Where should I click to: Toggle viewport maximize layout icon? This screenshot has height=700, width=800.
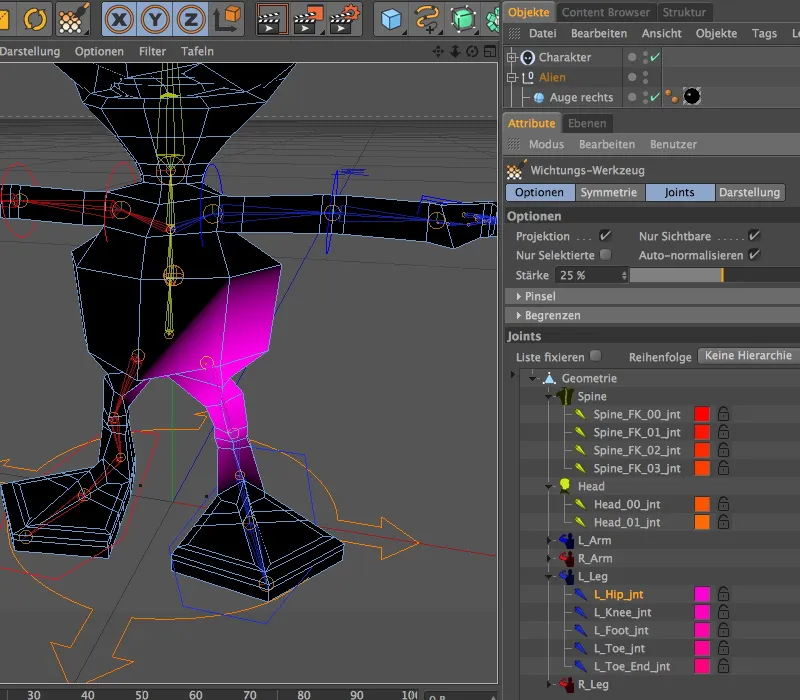click(x=490, y=51)
